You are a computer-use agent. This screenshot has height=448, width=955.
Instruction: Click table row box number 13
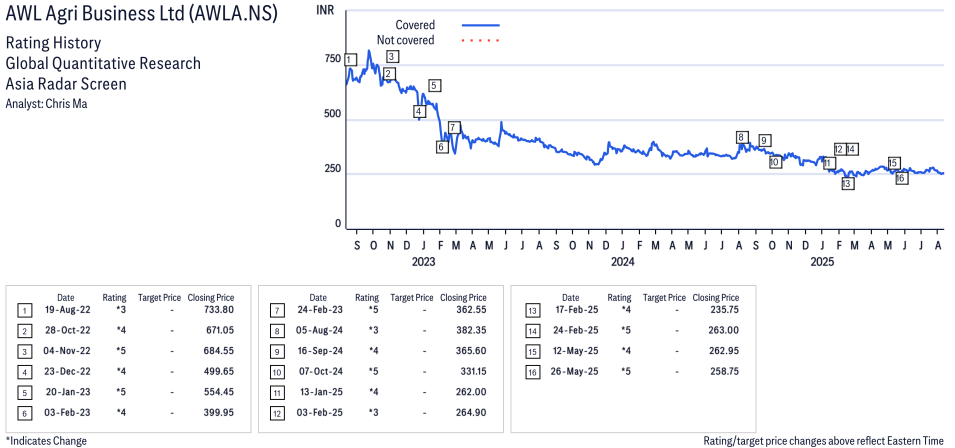click(x=531, y=312)
